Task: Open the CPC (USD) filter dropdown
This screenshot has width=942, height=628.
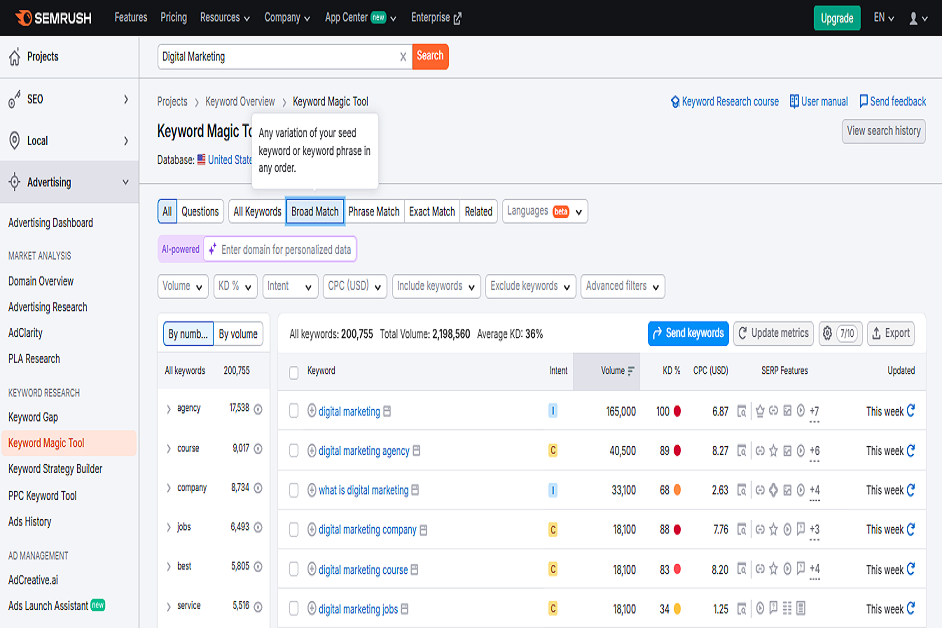Action: point(354,287)
